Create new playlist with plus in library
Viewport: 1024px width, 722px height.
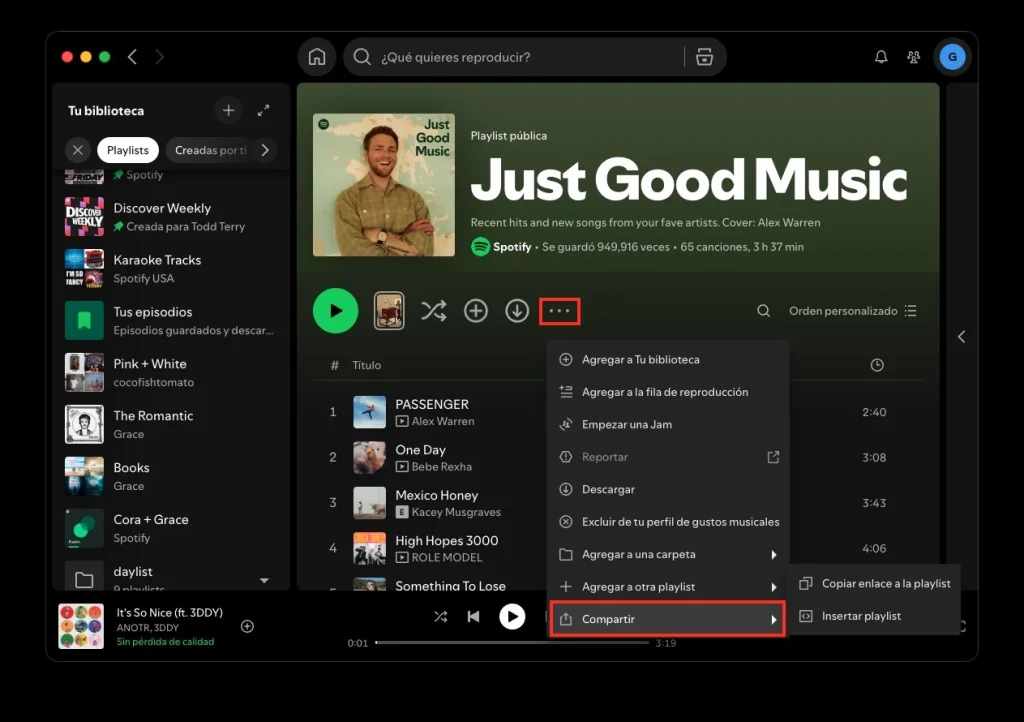click(x=229, y=110)
